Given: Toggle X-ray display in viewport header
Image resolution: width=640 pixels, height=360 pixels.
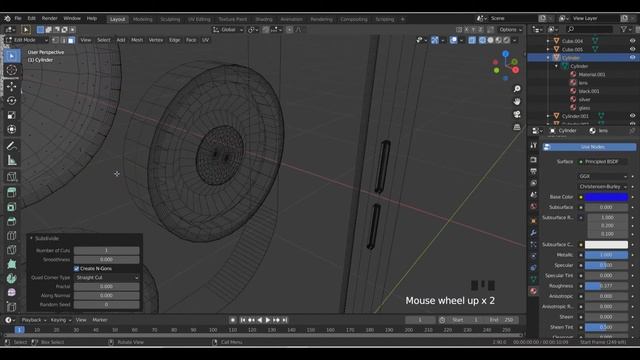Looking at the screenshot, I should tap(472, 40).
